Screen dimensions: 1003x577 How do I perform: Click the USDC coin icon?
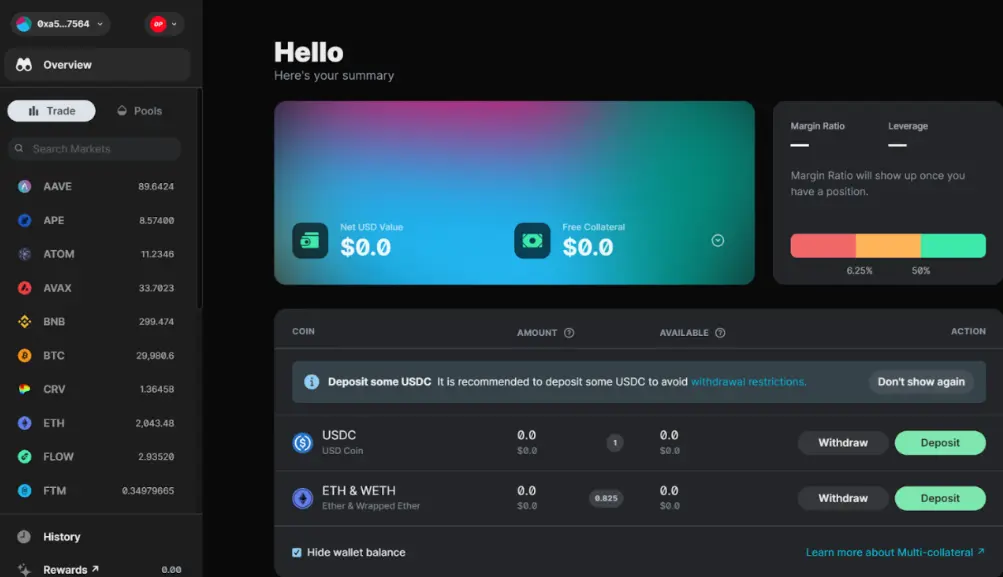click(x=303, y=442)
